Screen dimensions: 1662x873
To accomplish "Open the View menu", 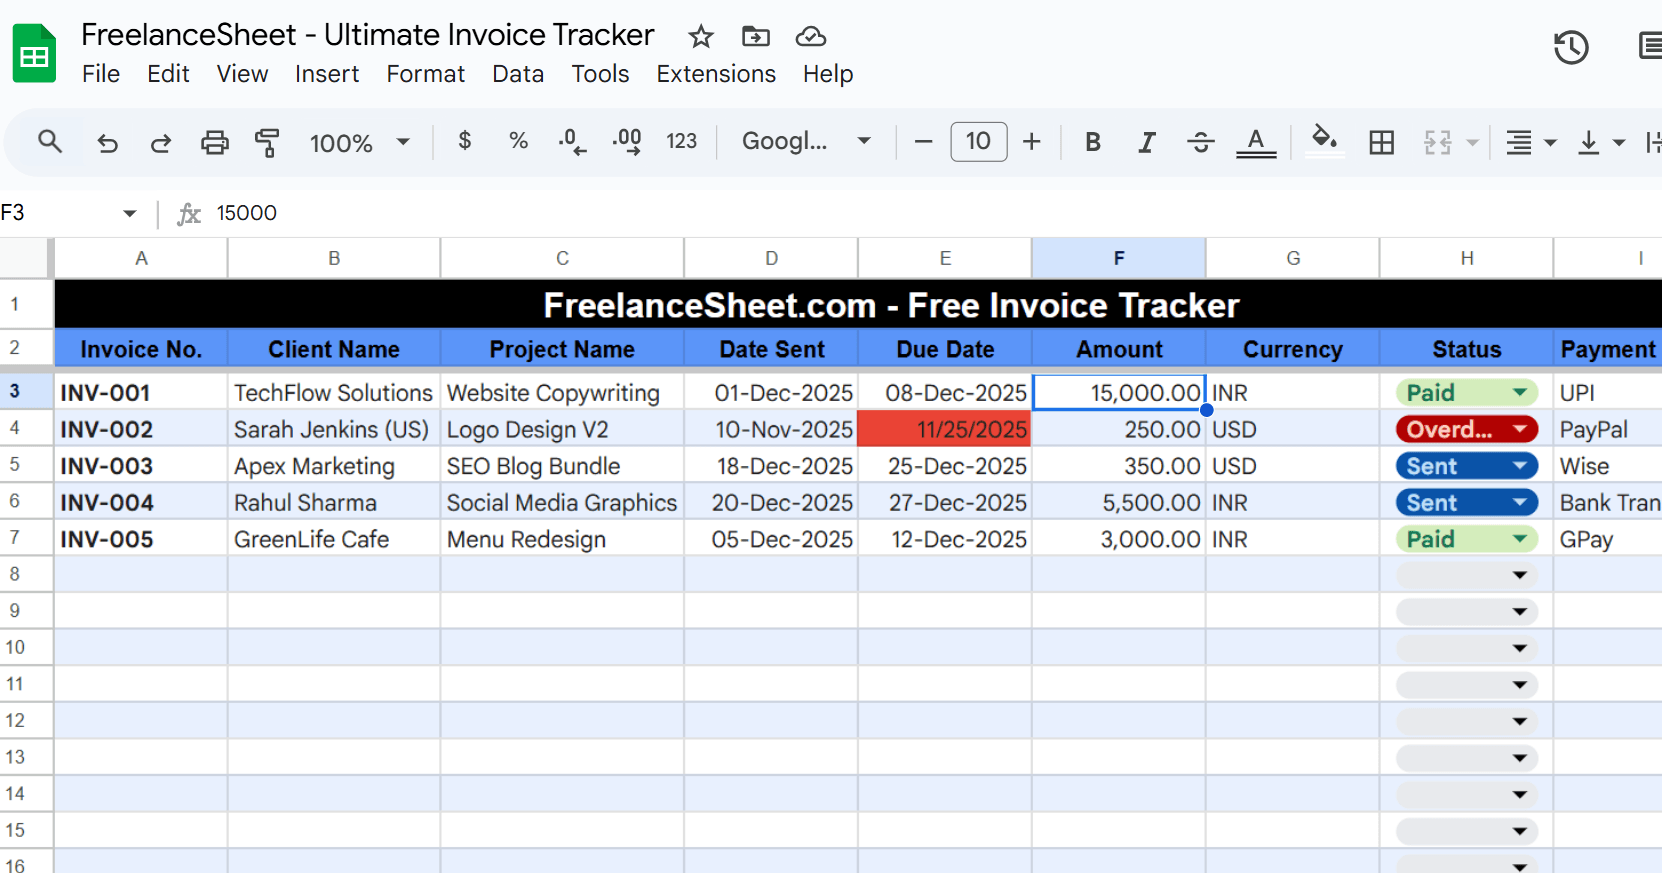I will [242, 74].
